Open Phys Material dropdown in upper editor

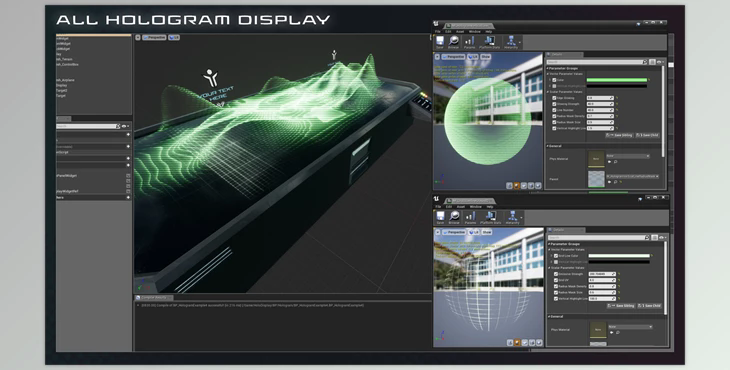[628, 156]
